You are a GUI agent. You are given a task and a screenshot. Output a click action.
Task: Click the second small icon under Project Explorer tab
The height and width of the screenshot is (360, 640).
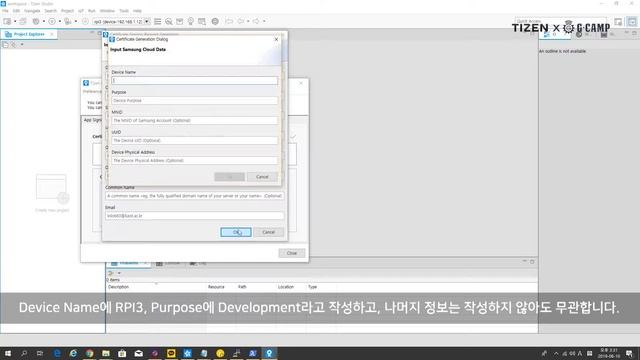click(x=13, y=44)
